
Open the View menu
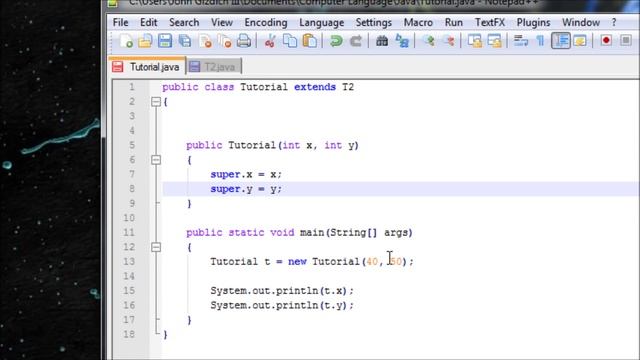(222, 22)
